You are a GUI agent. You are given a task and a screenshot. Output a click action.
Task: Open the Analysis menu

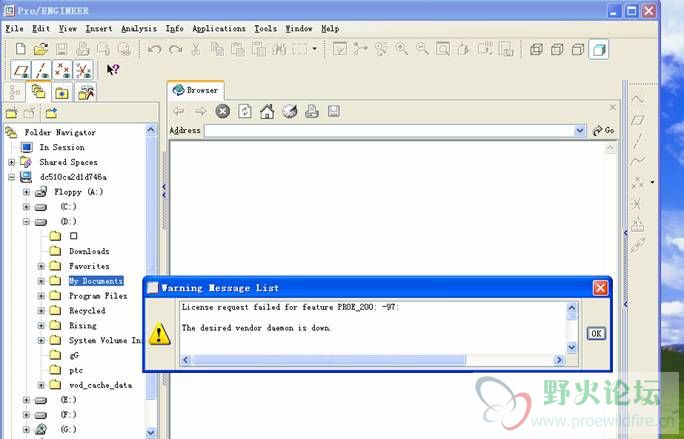(x=139, y=28)
